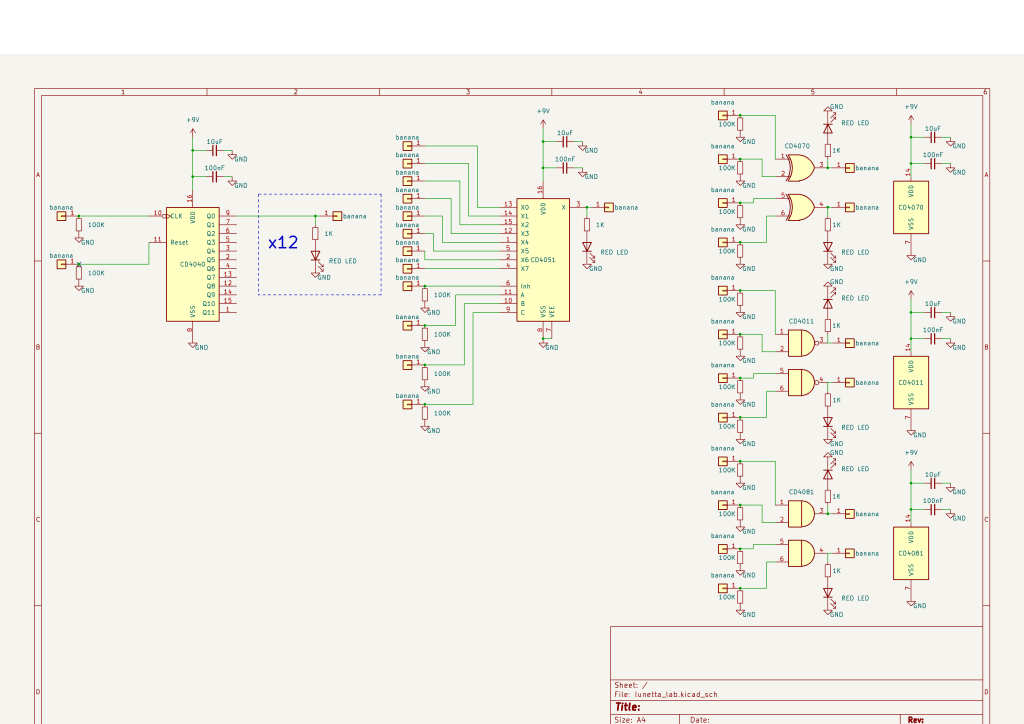Select the blue x12 text annotation

tap(283, 242)
